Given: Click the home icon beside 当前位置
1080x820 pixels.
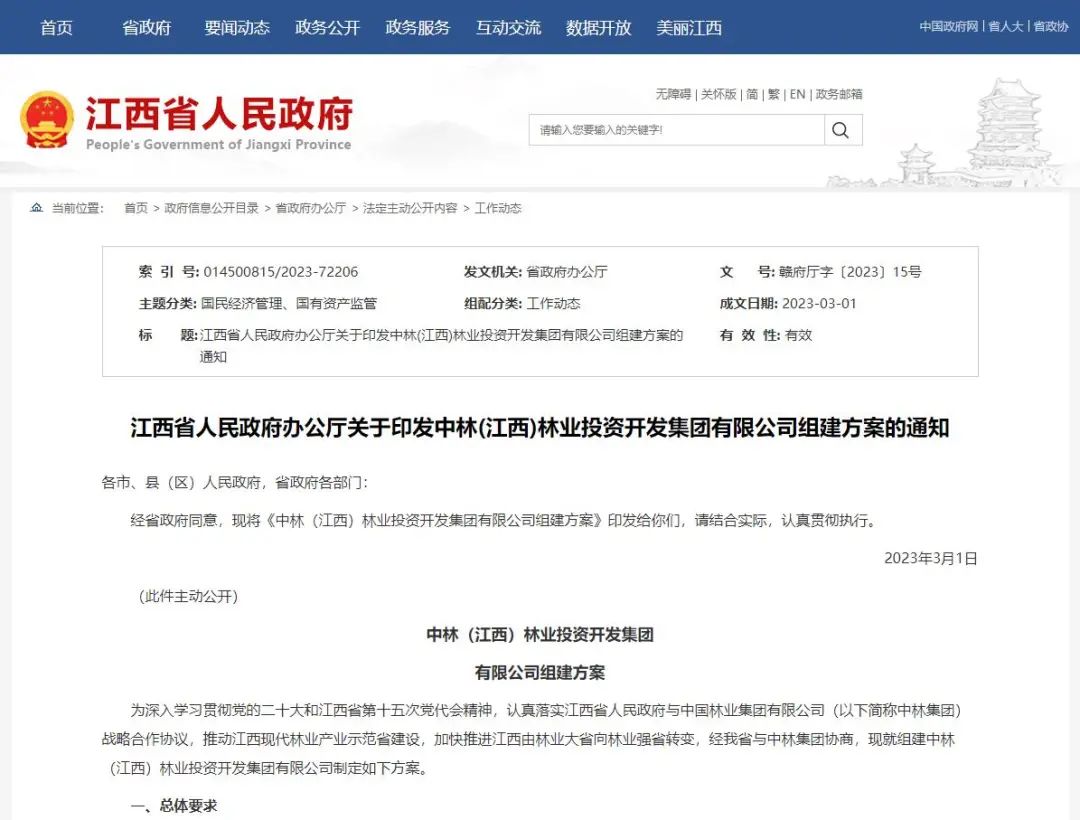Looking at the screenshot, I should 37,207.
